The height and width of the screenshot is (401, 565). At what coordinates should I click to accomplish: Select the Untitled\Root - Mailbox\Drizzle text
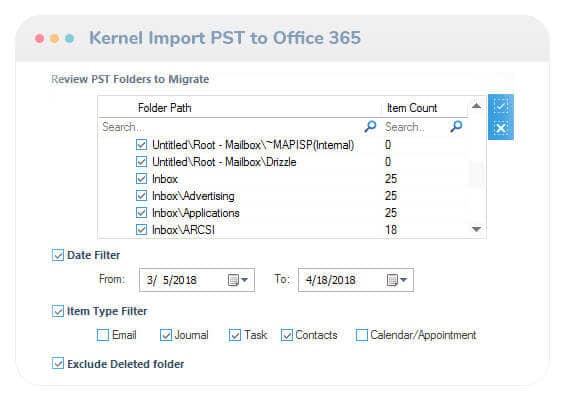[224, 162]
